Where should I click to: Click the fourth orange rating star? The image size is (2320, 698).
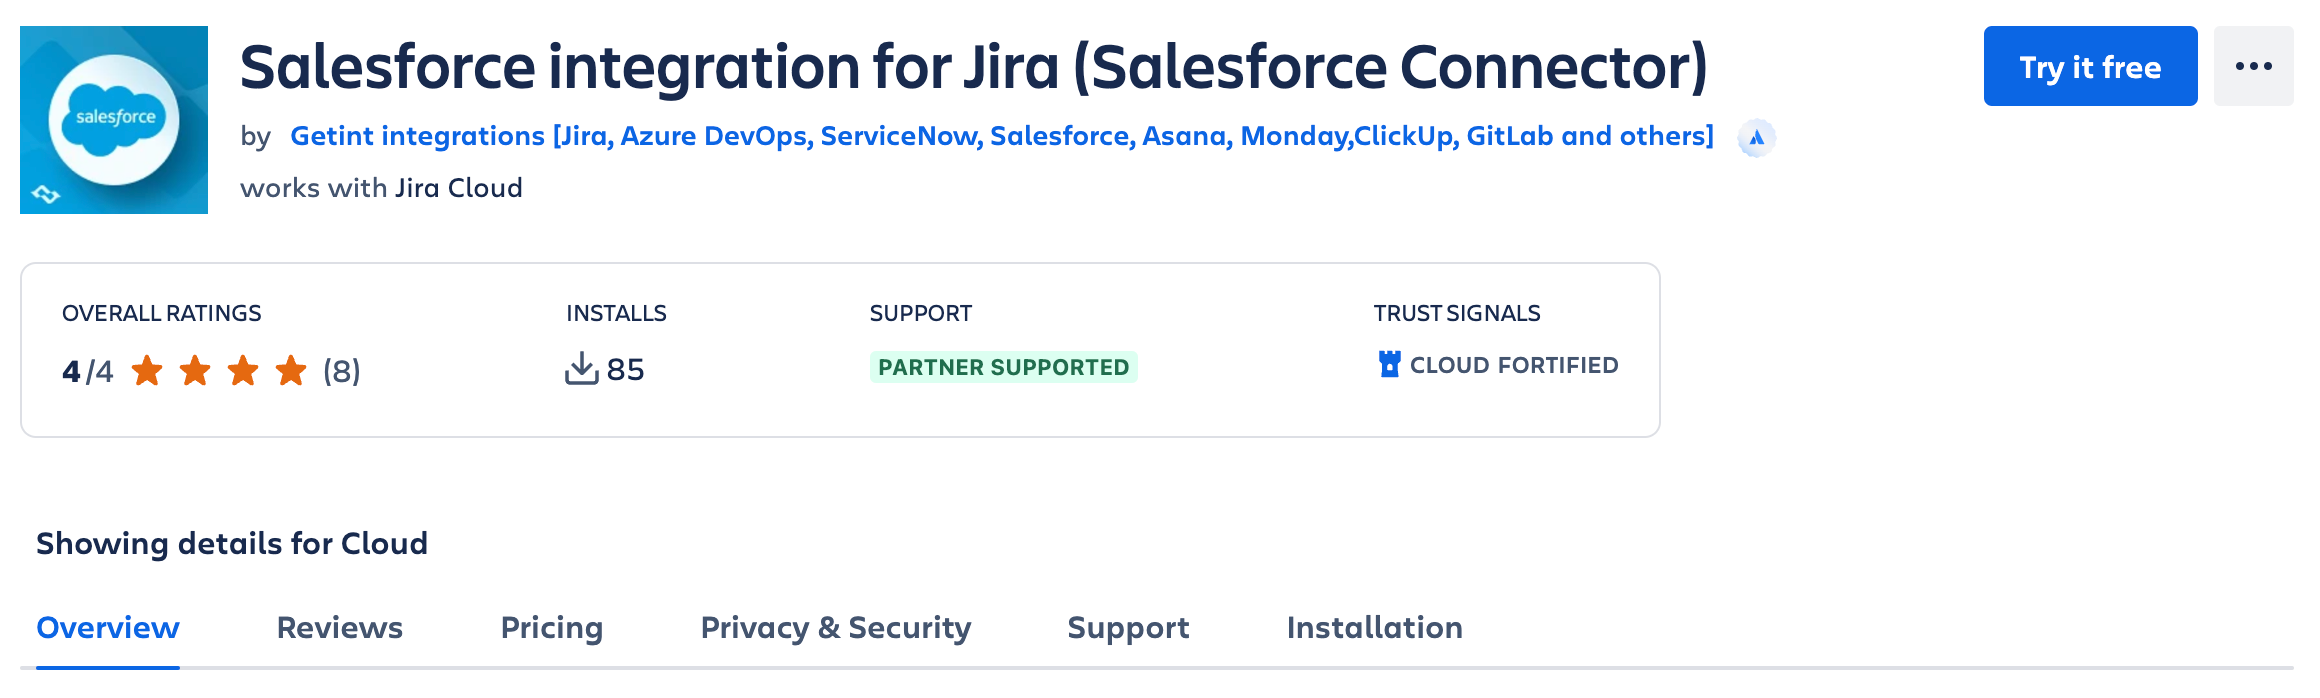coord(291,370)
